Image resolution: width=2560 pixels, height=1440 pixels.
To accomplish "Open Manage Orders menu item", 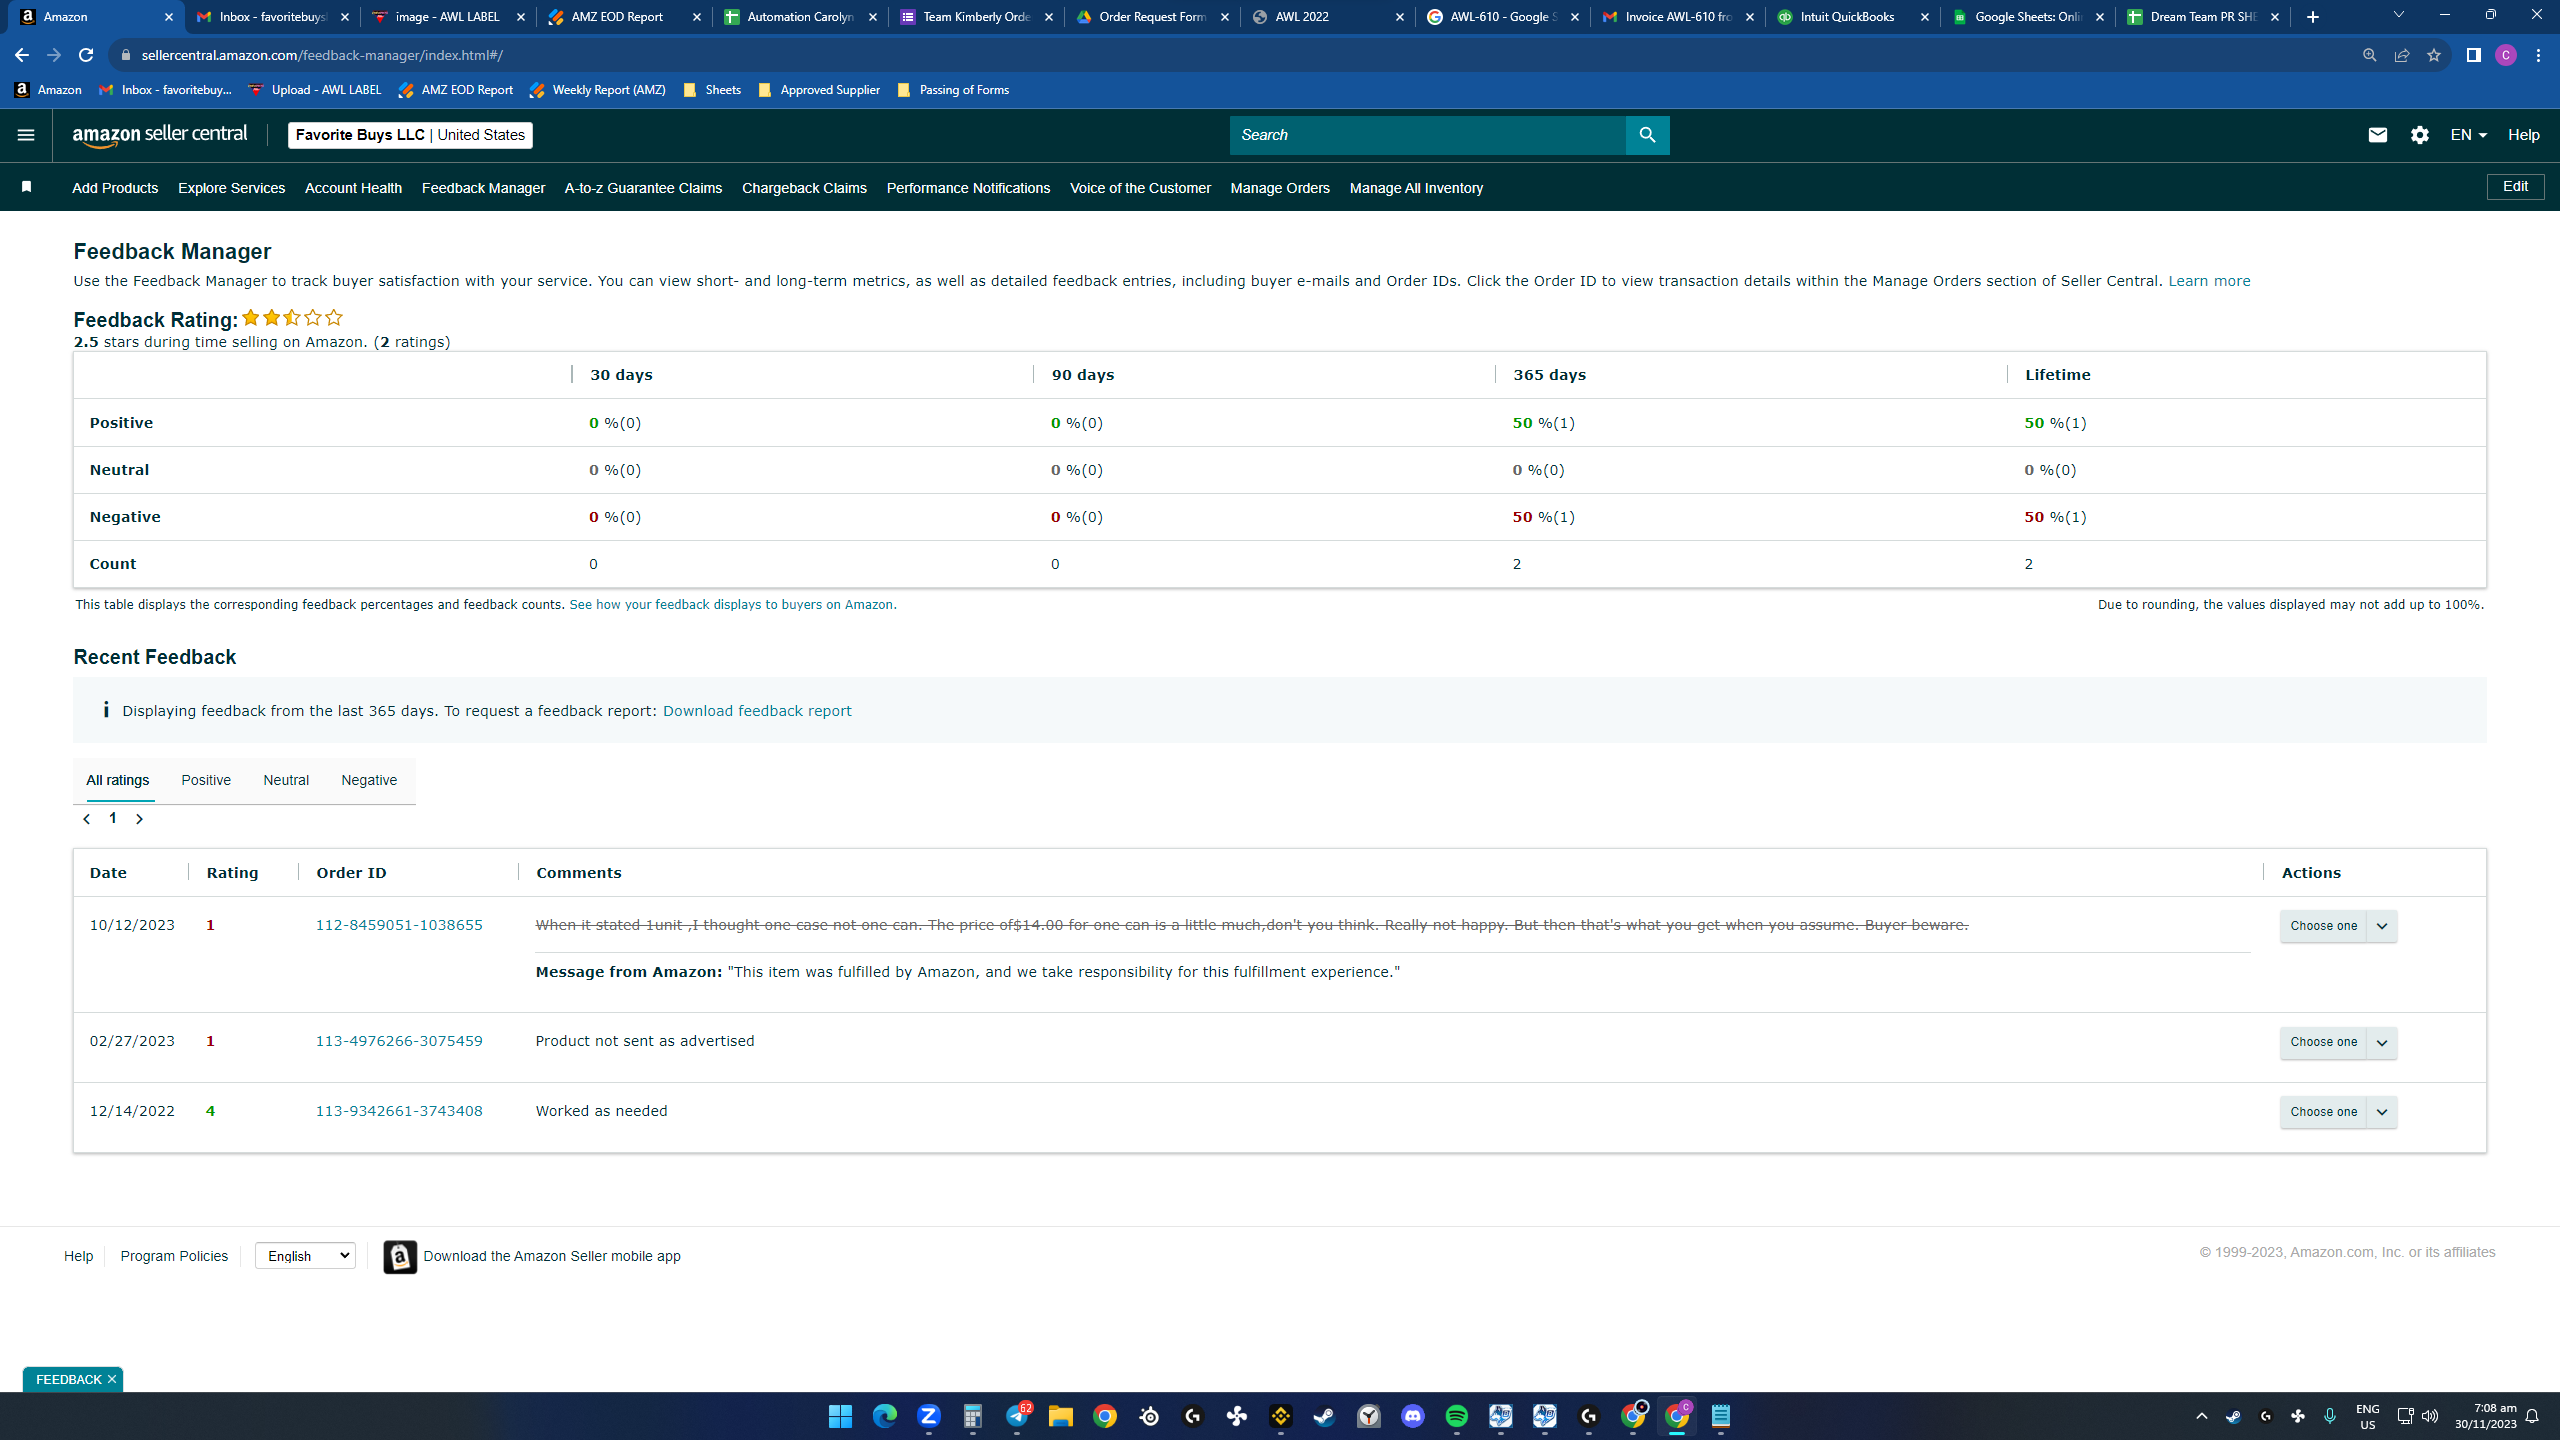I will (1280, 188).
